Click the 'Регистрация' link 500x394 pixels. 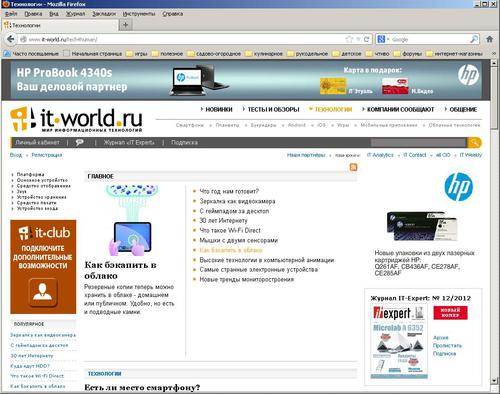[x=47, y=155]
